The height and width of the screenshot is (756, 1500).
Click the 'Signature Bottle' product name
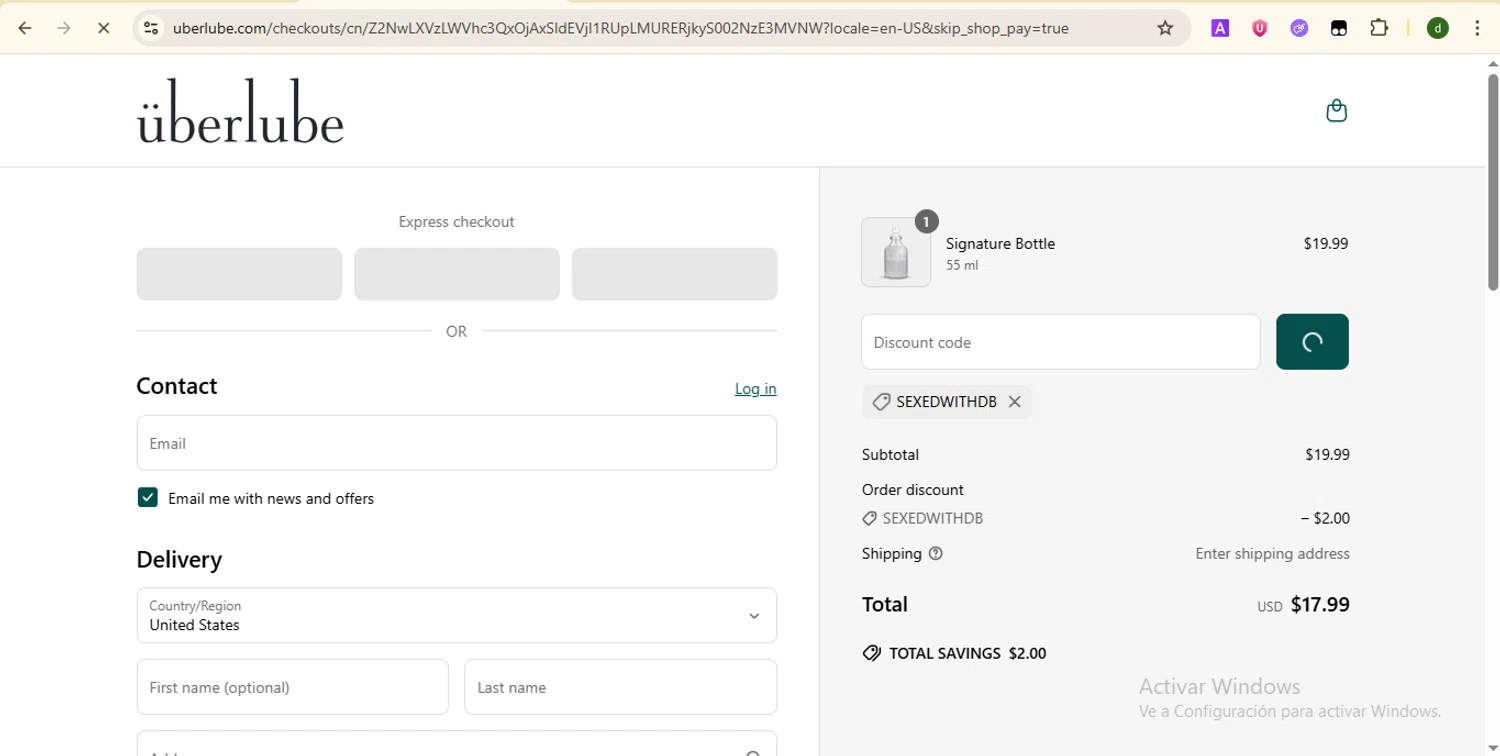(x=1000, y=244)
